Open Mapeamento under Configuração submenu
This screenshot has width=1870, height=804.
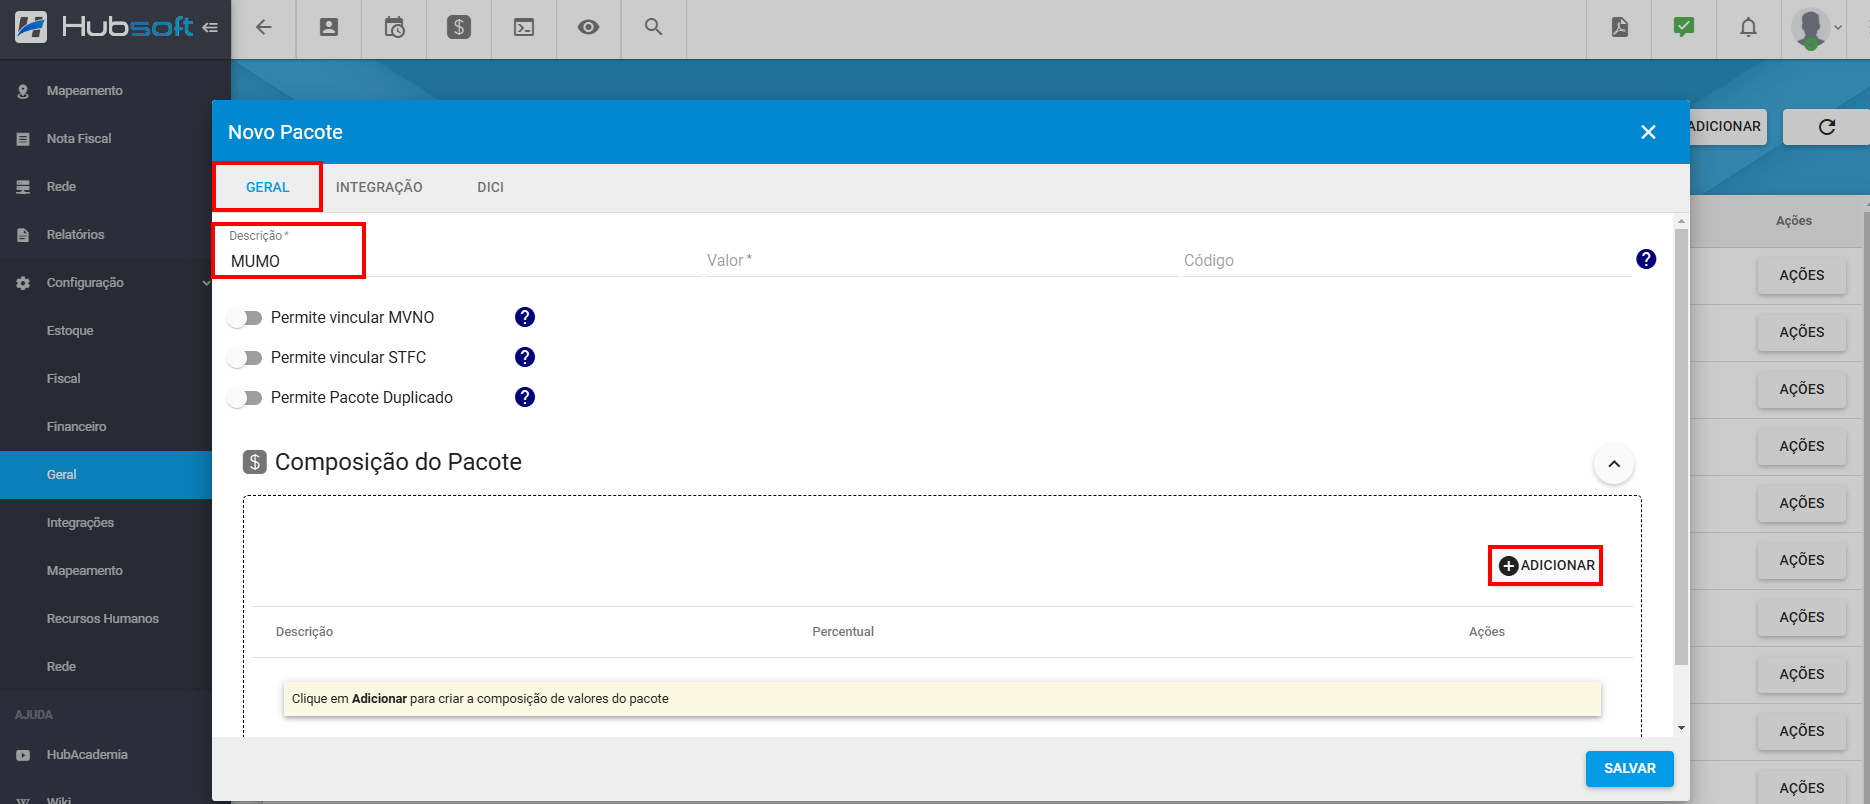(84, 571)
